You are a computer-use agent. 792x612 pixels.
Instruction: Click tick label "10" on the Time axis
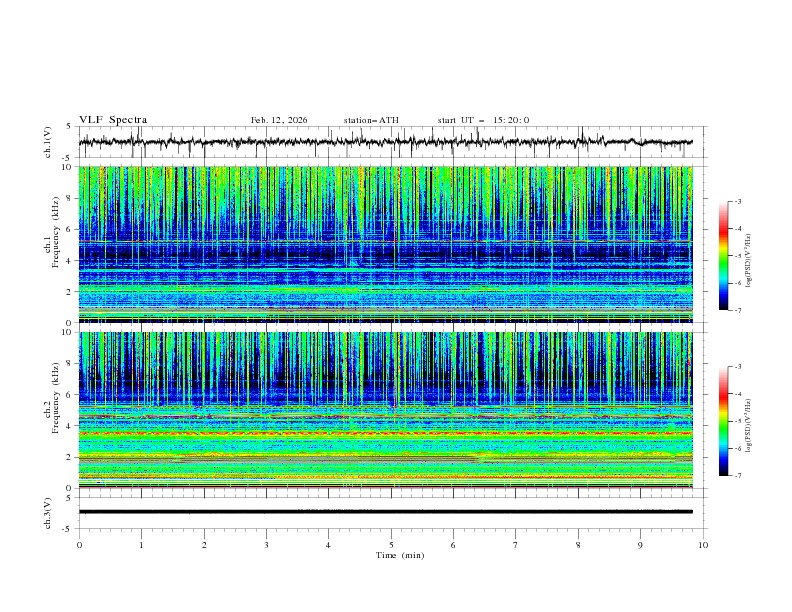coord(703,545)
